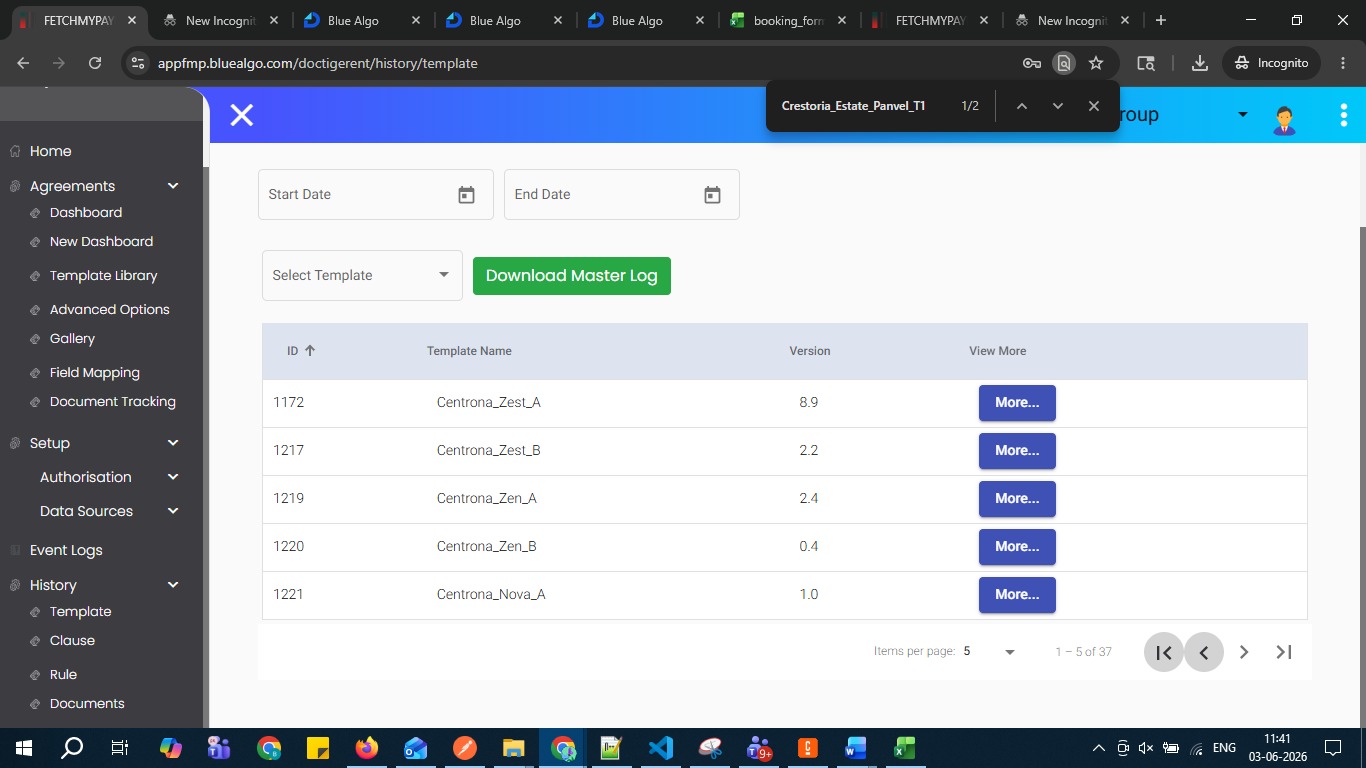Open the group selector dropdown arrow in header

click(1243, 115)
